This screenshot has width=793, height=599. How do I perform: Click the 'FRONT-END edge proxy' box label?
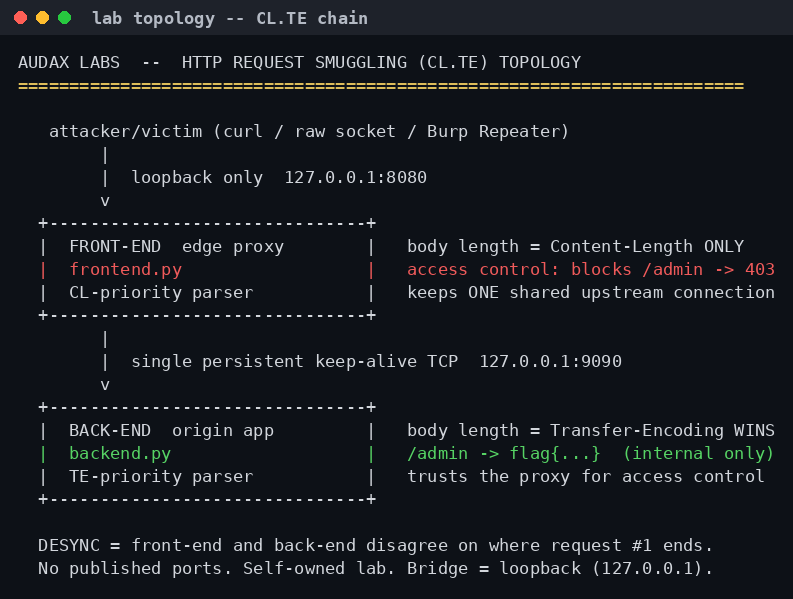(x=177, y=246)
